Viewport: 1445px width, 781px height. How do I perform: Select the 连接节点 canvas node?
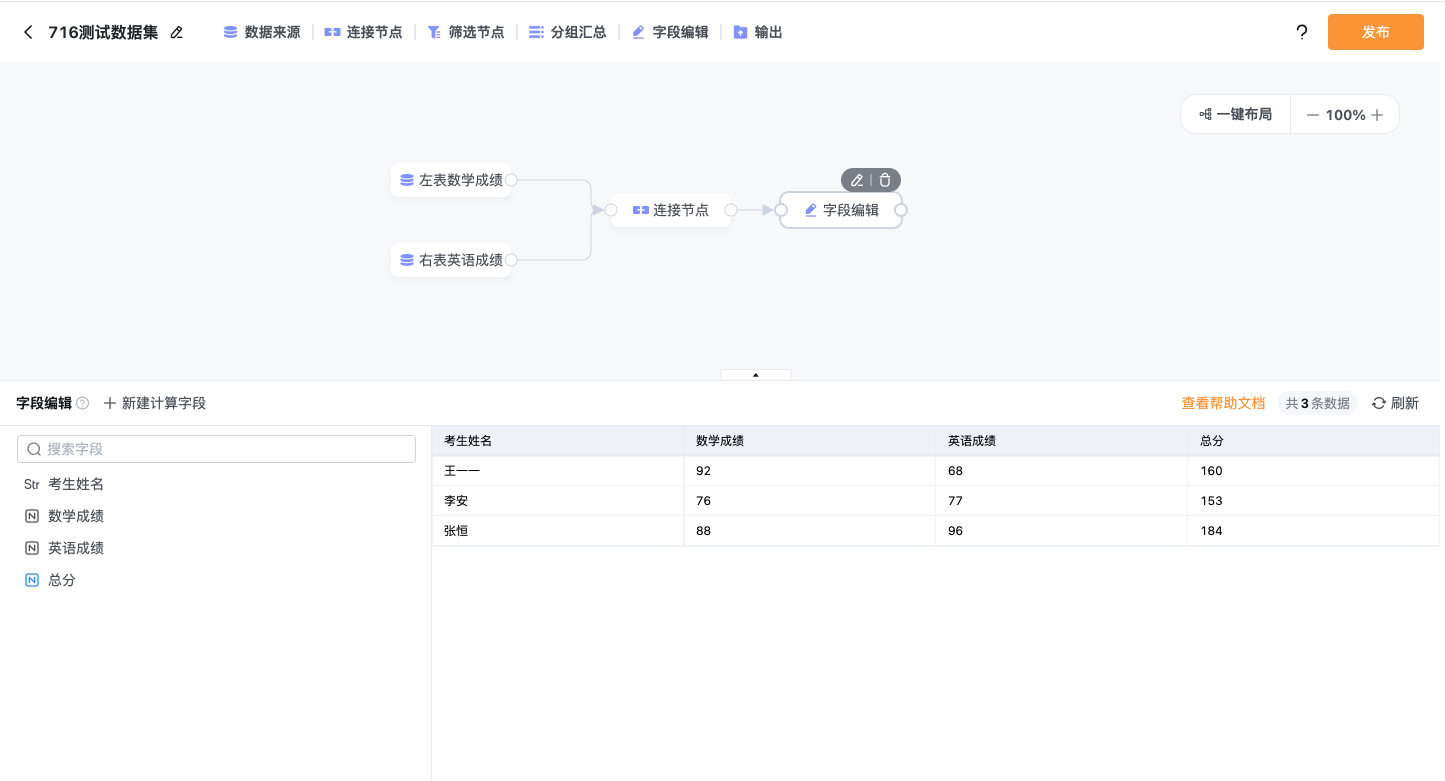click(671, 210)
